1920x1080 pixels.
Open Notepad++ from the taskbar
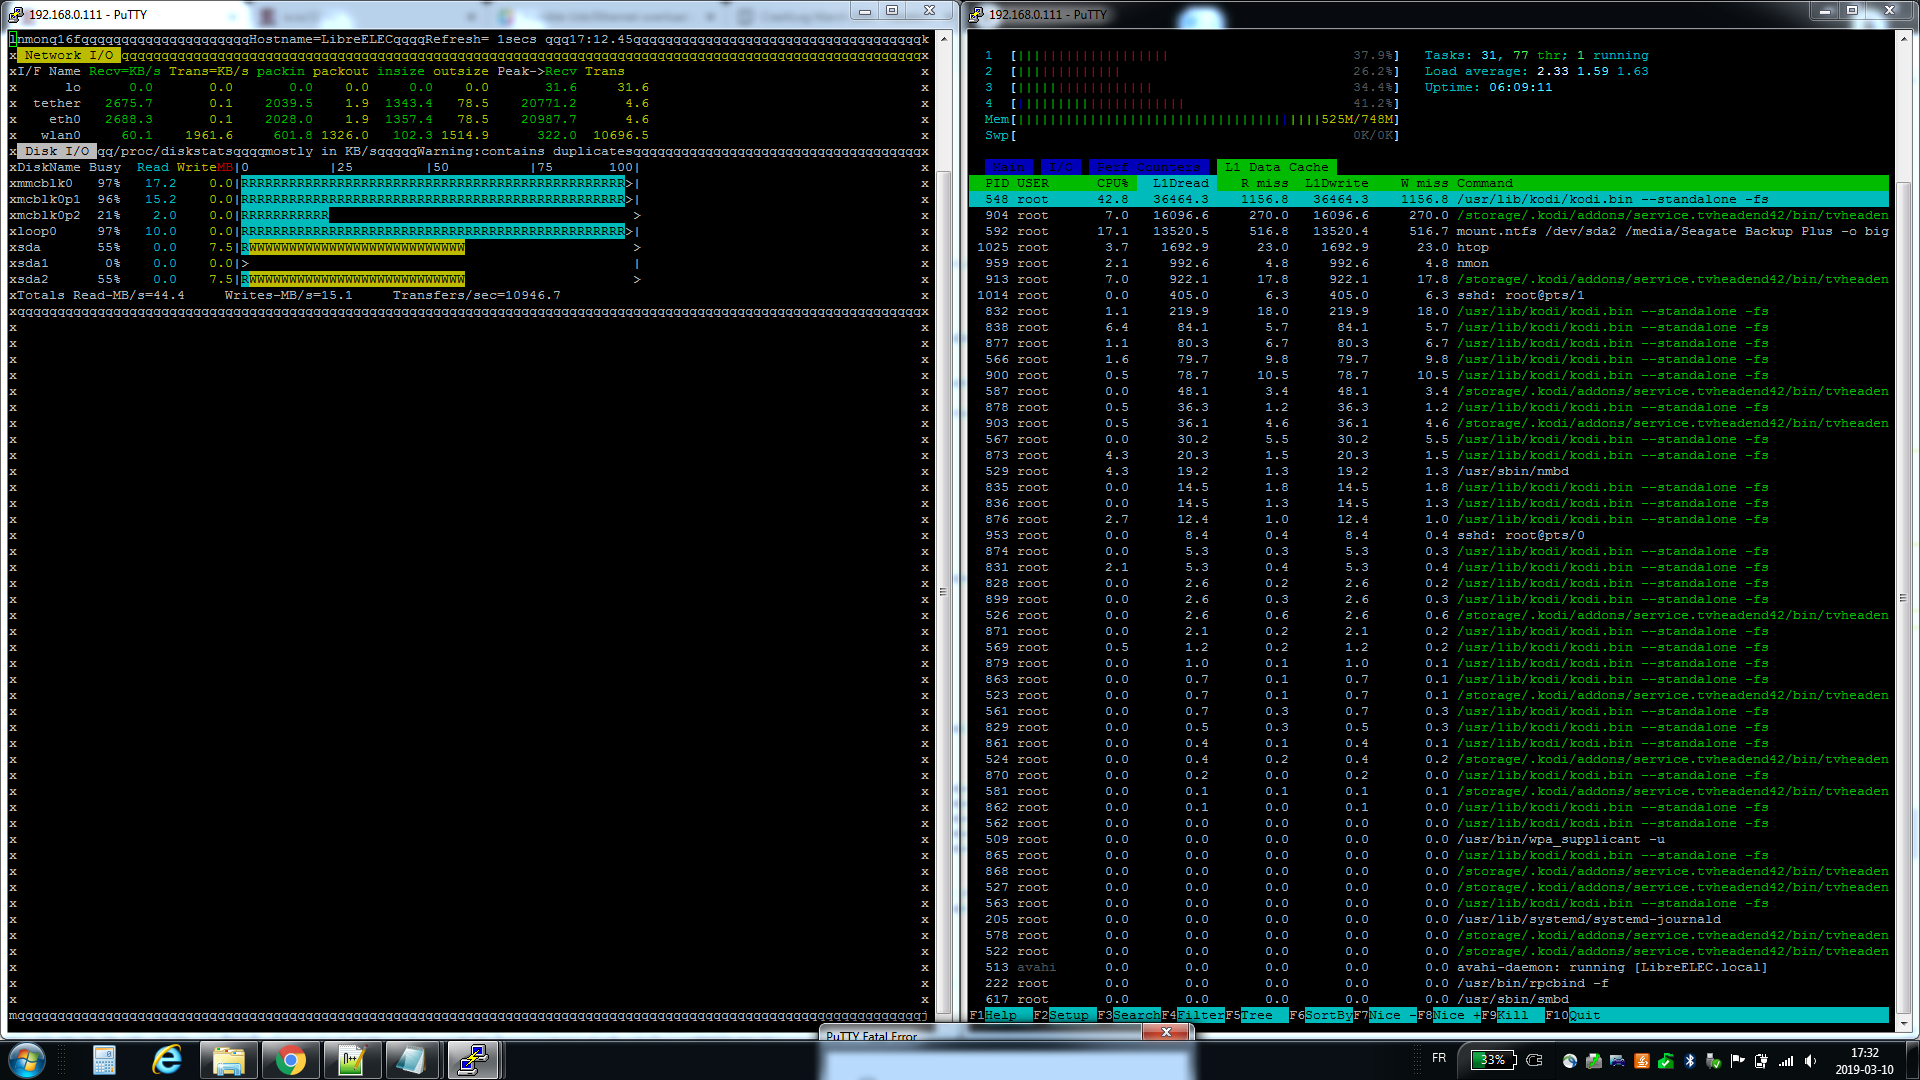pos(351,1060)
